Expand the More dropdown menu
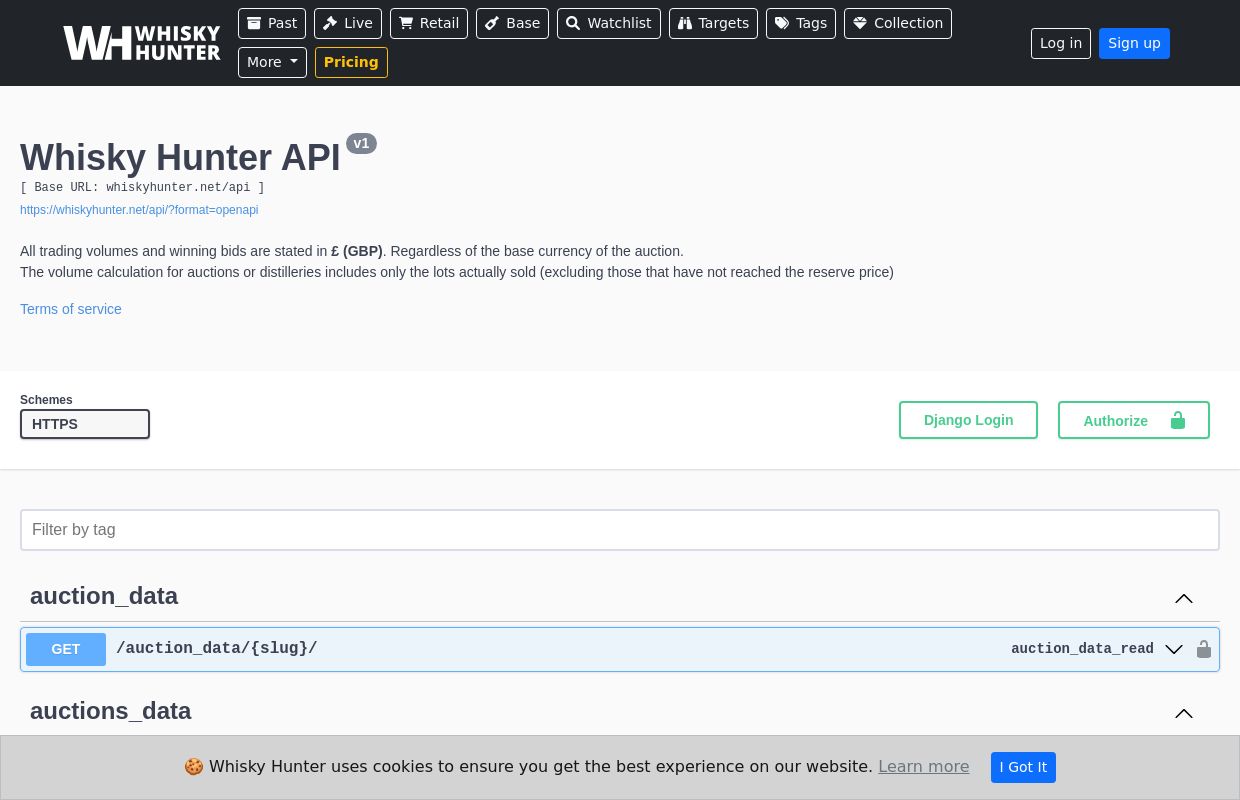1240x800 pixels. [x=272, y=62]
